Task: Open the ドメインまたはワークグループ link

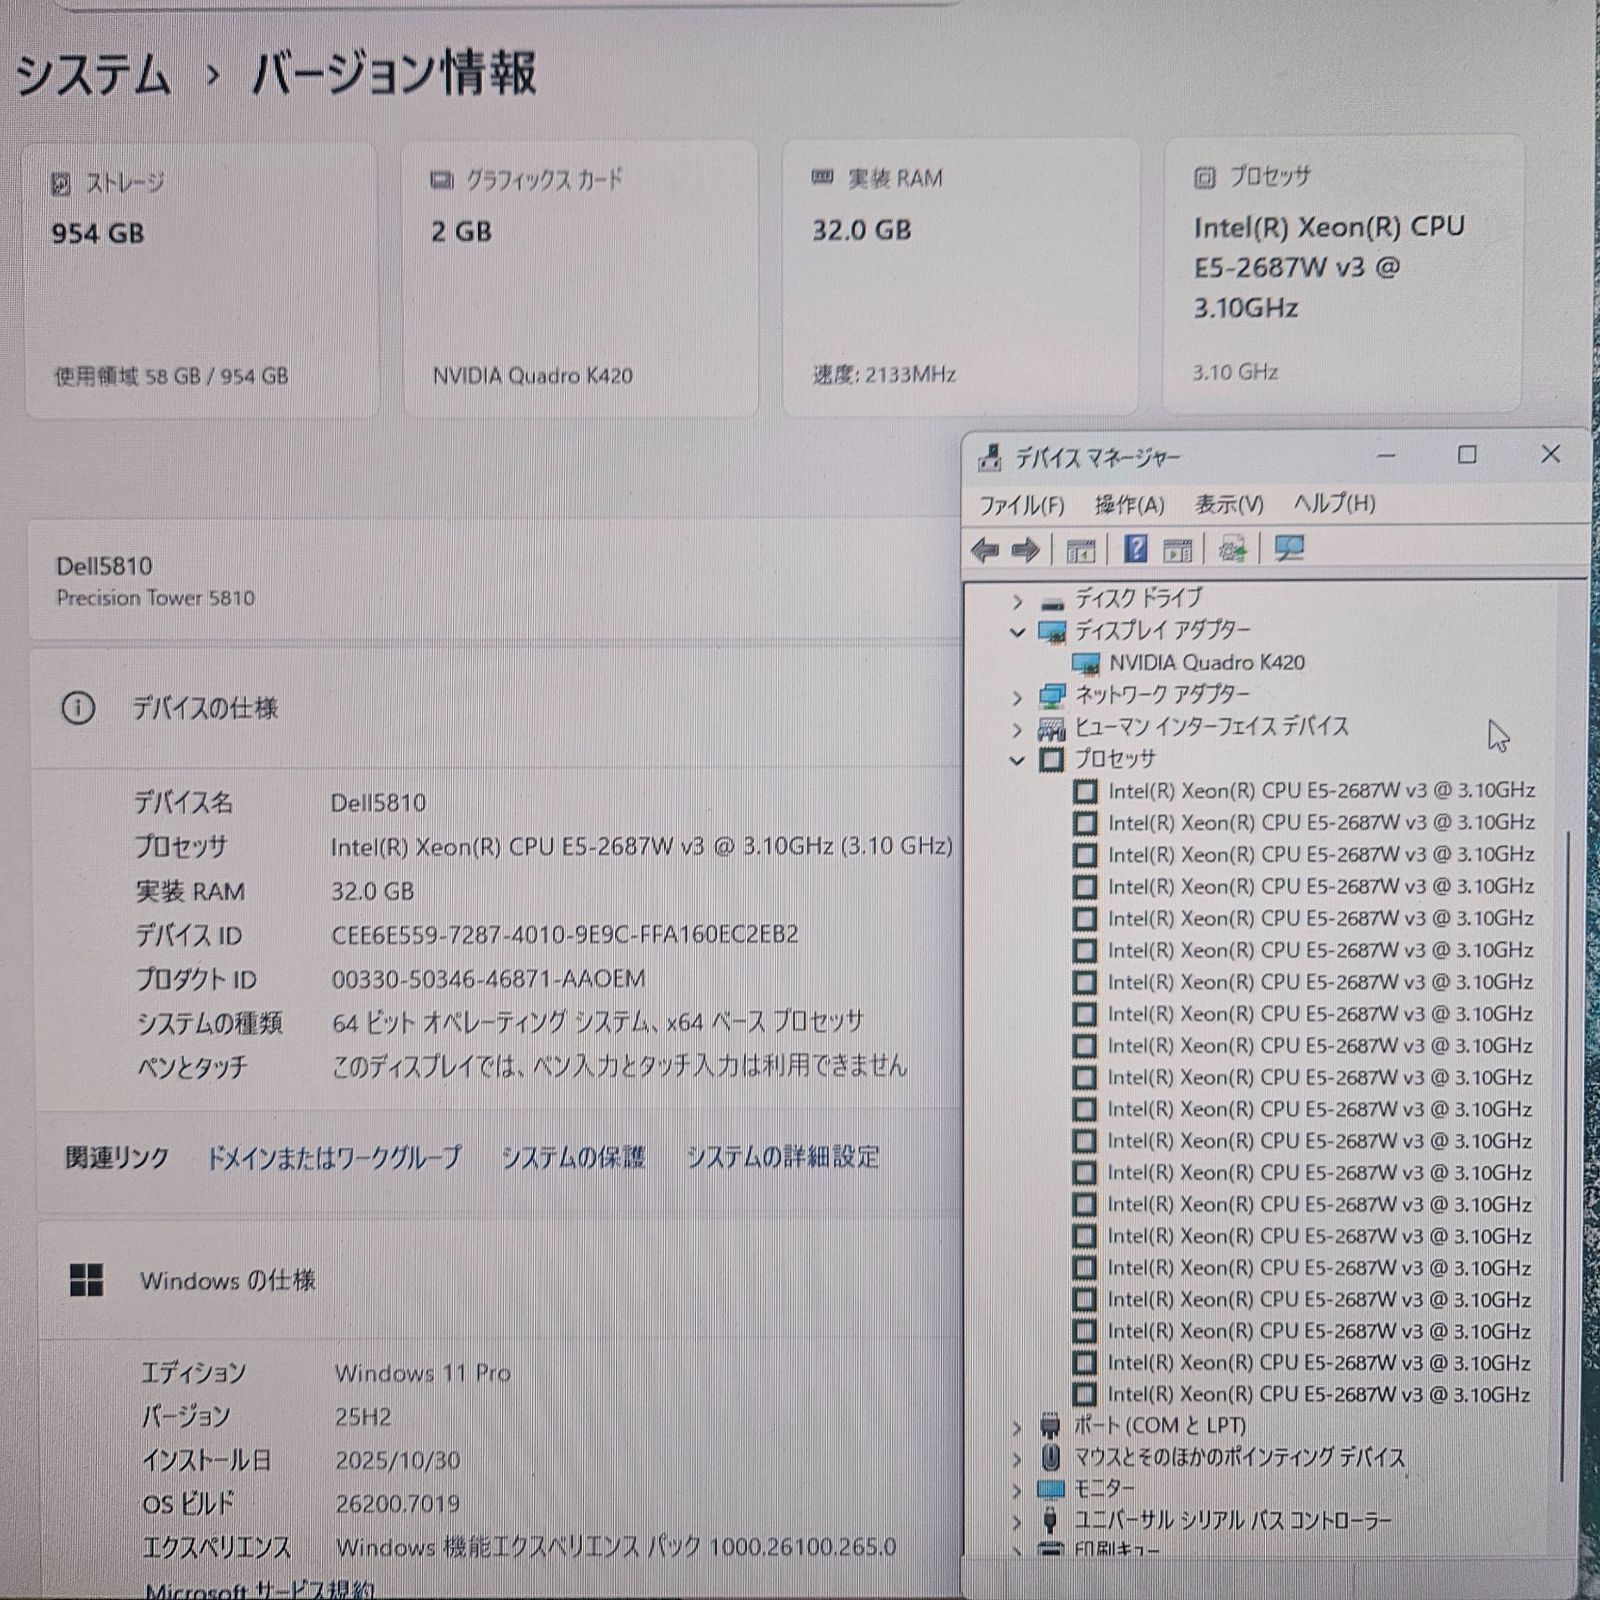Action: 333,1158
